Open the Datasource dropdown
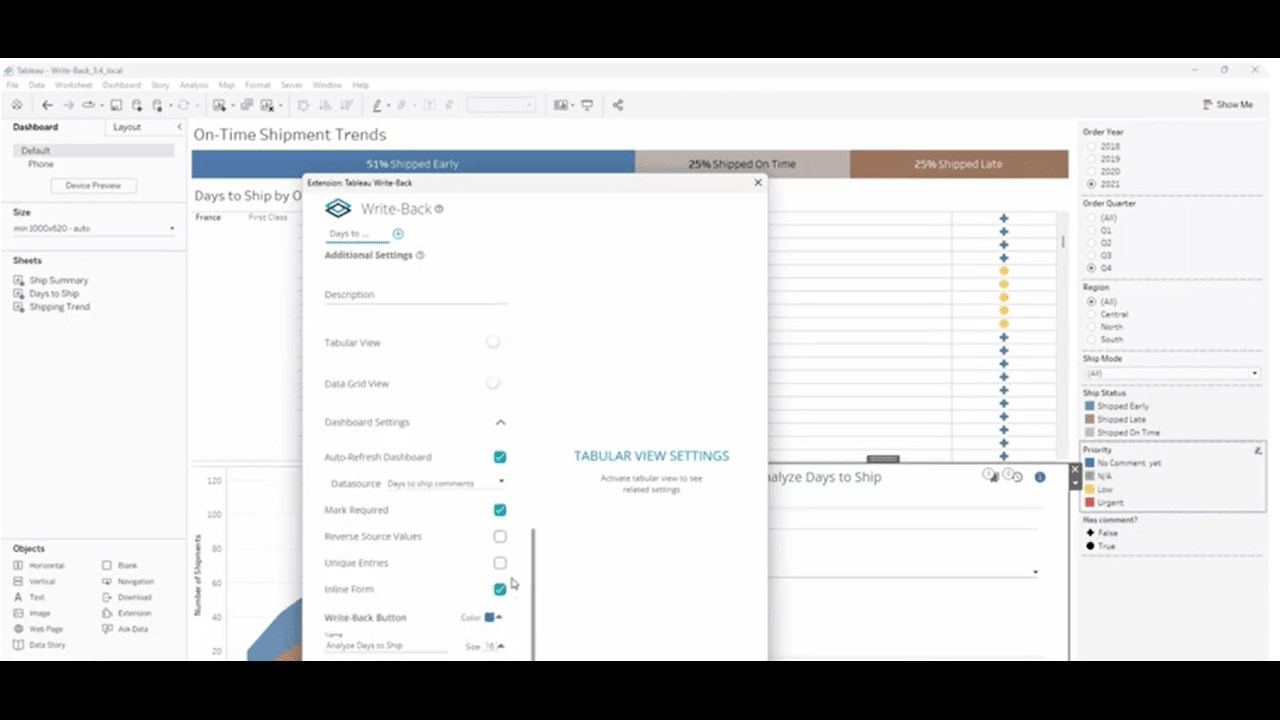1280x720 pixels. coord(446,483)
